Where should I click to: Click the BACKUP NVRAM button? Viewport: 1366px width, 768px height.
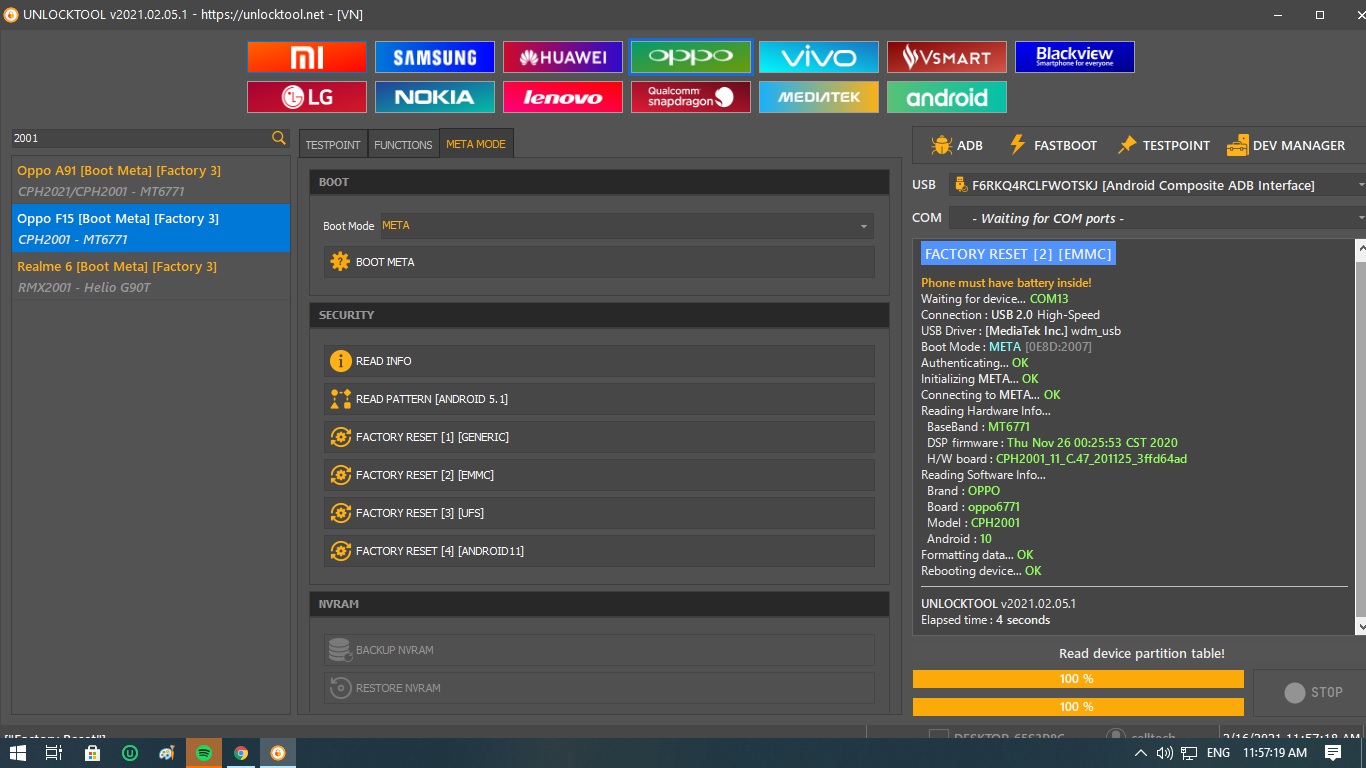tap(599, 650)
